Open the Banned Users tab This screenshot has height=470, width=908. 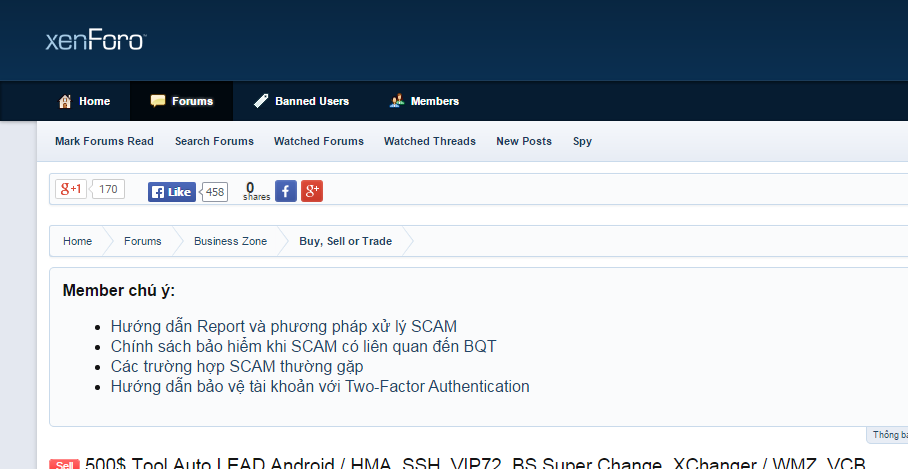tap(302, 101)
